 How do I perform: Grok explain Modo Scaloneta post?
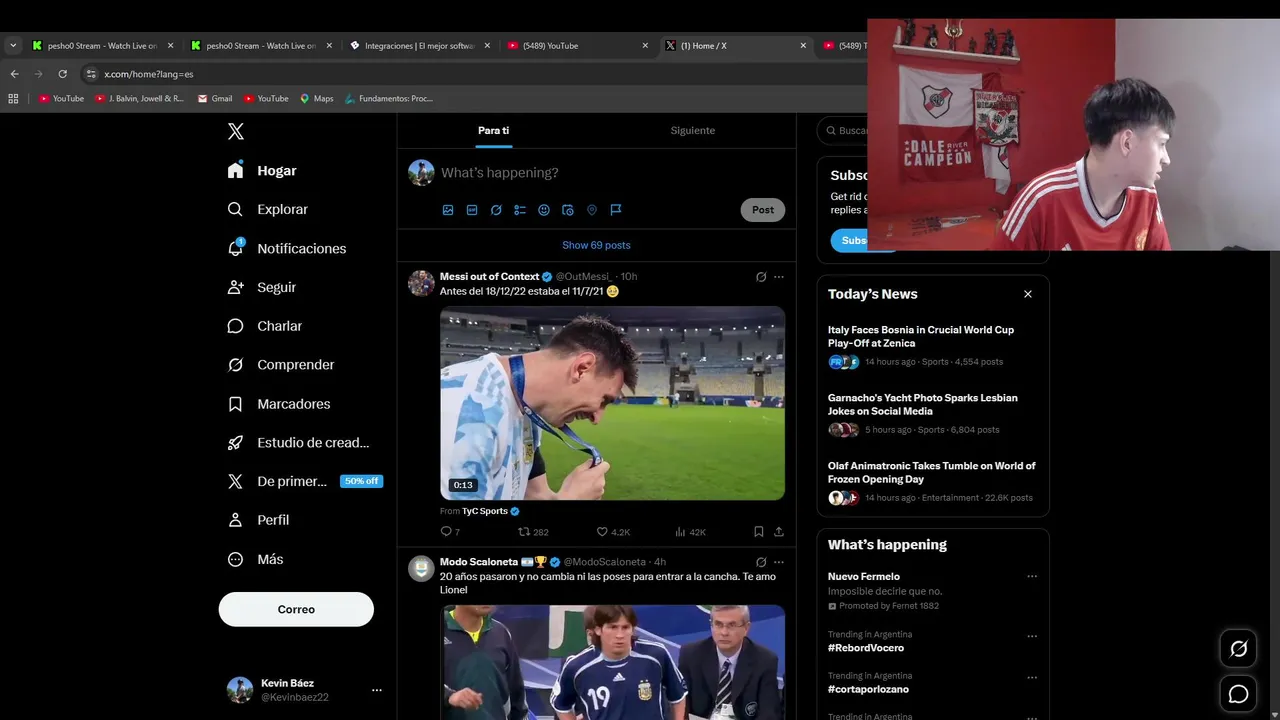[761, 562]
